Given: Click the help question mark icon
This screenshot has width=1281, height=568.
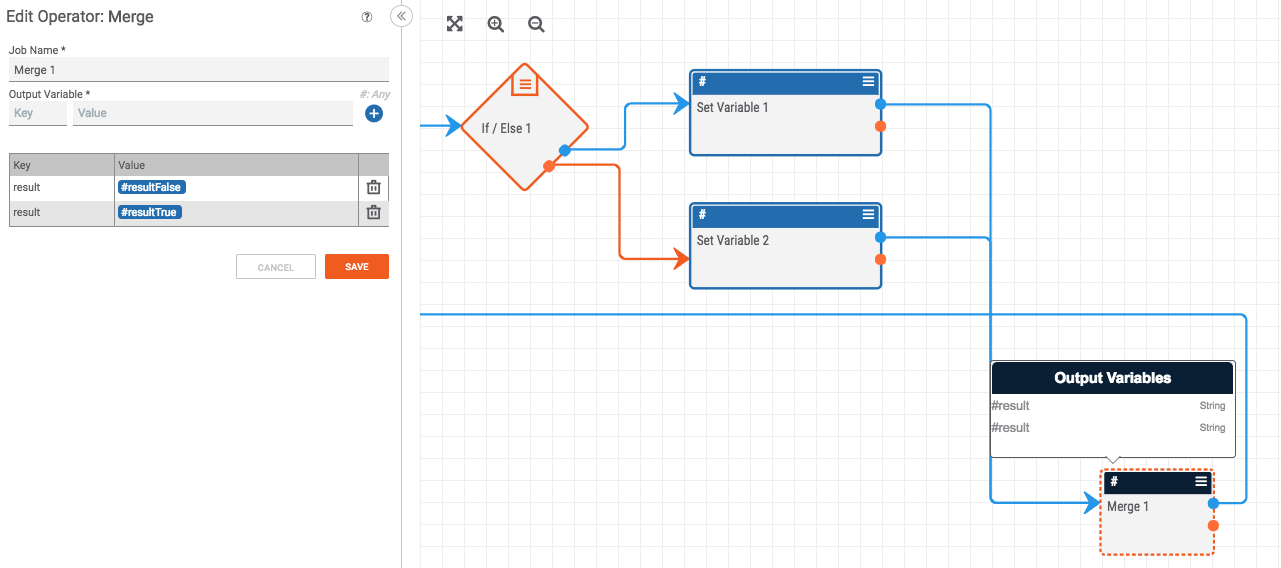Looking at the screenshot, I should pyautogui.click(x=367, y=17).
